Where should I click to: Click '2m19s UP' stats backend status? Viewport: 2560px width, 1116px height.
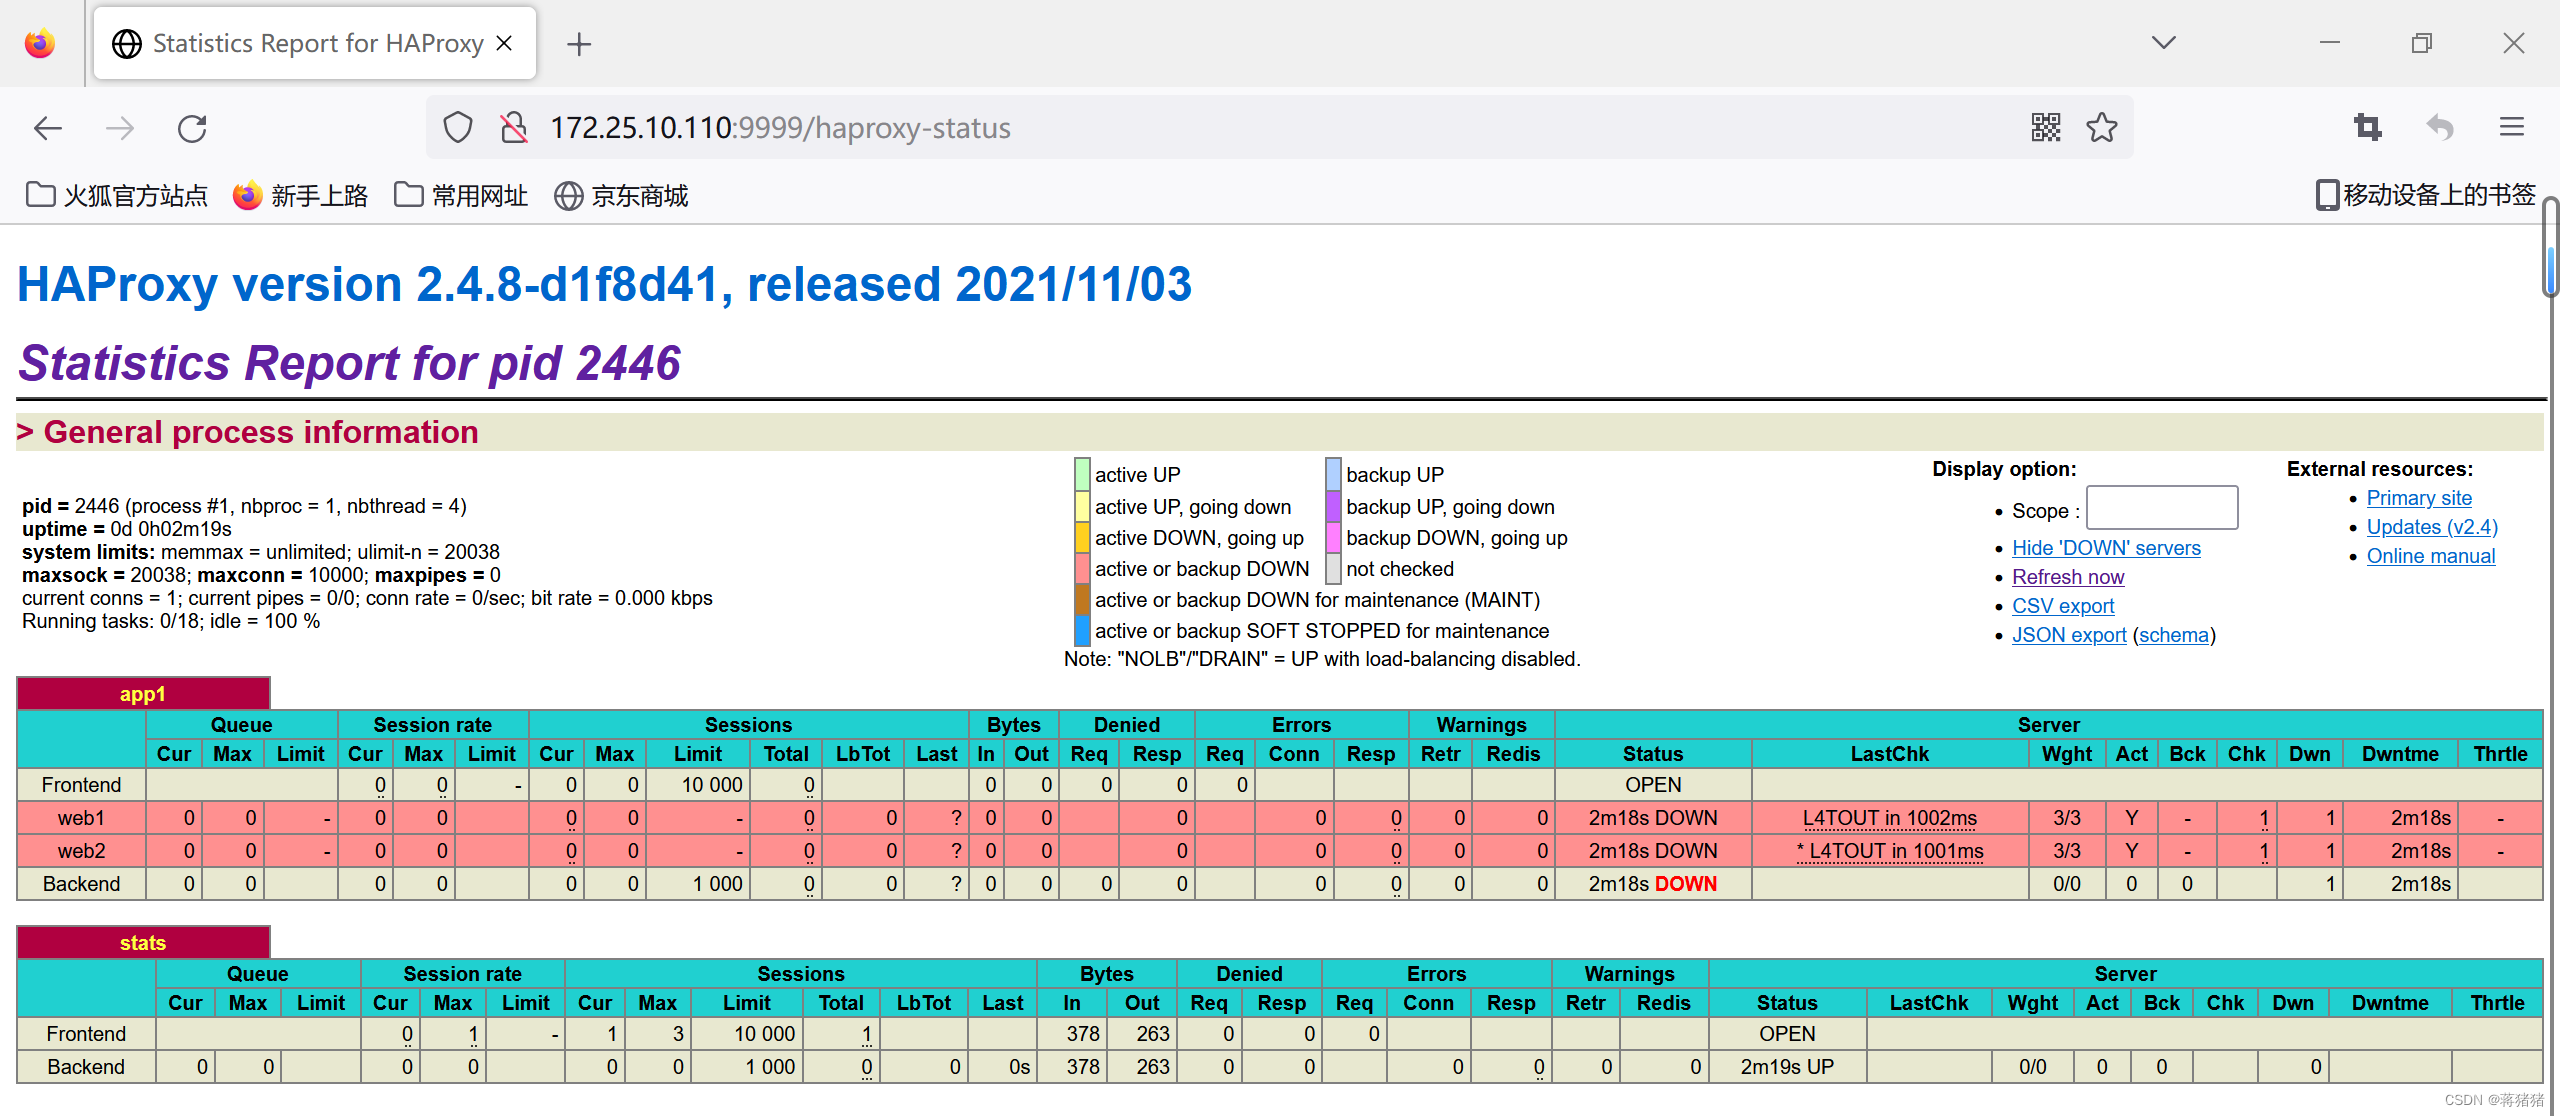coord(1787,1067)
